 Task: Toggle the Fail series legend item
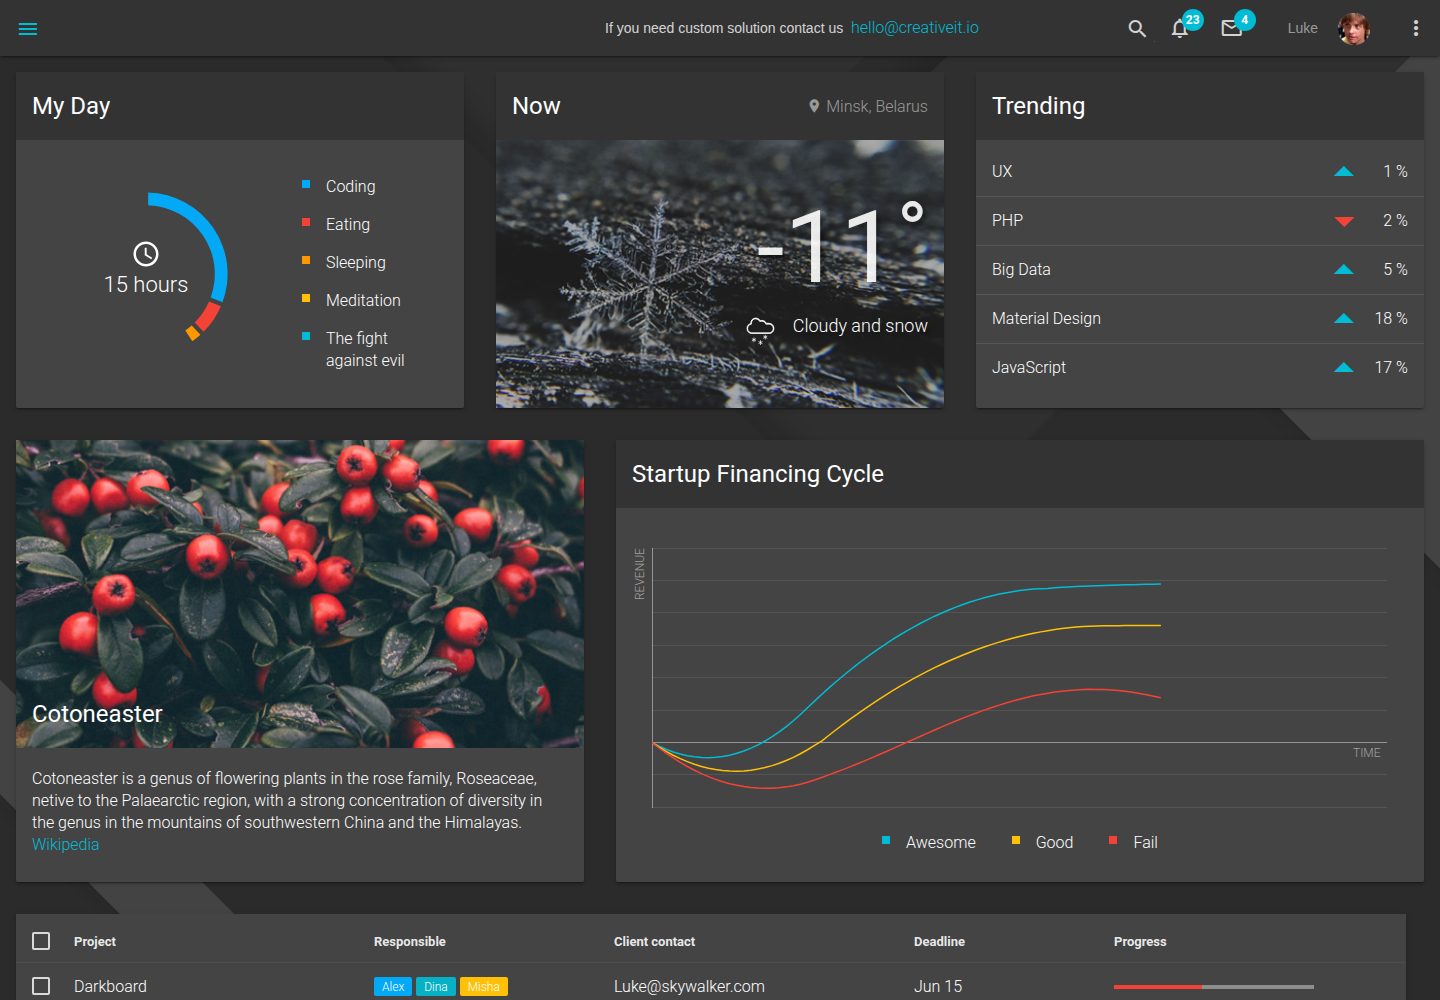[x=1133, y=842]
